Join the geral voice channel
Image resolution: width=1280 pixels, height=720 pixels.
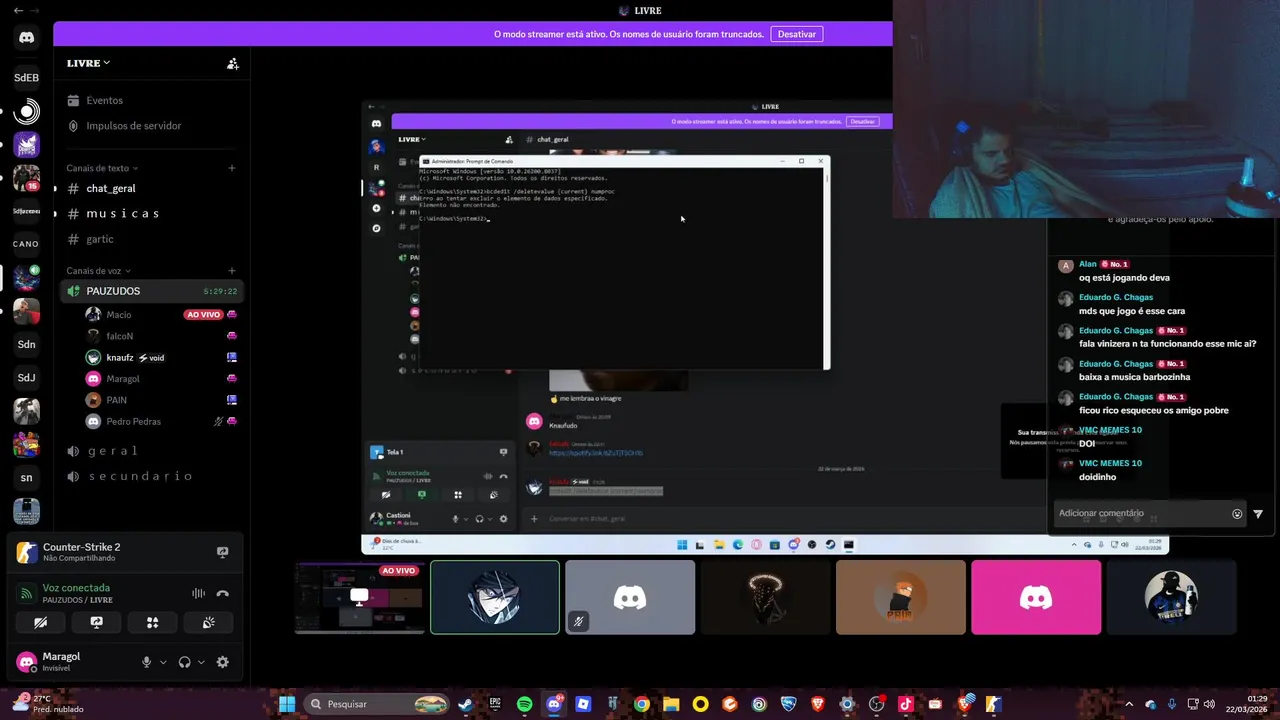[x=152, y=451]
